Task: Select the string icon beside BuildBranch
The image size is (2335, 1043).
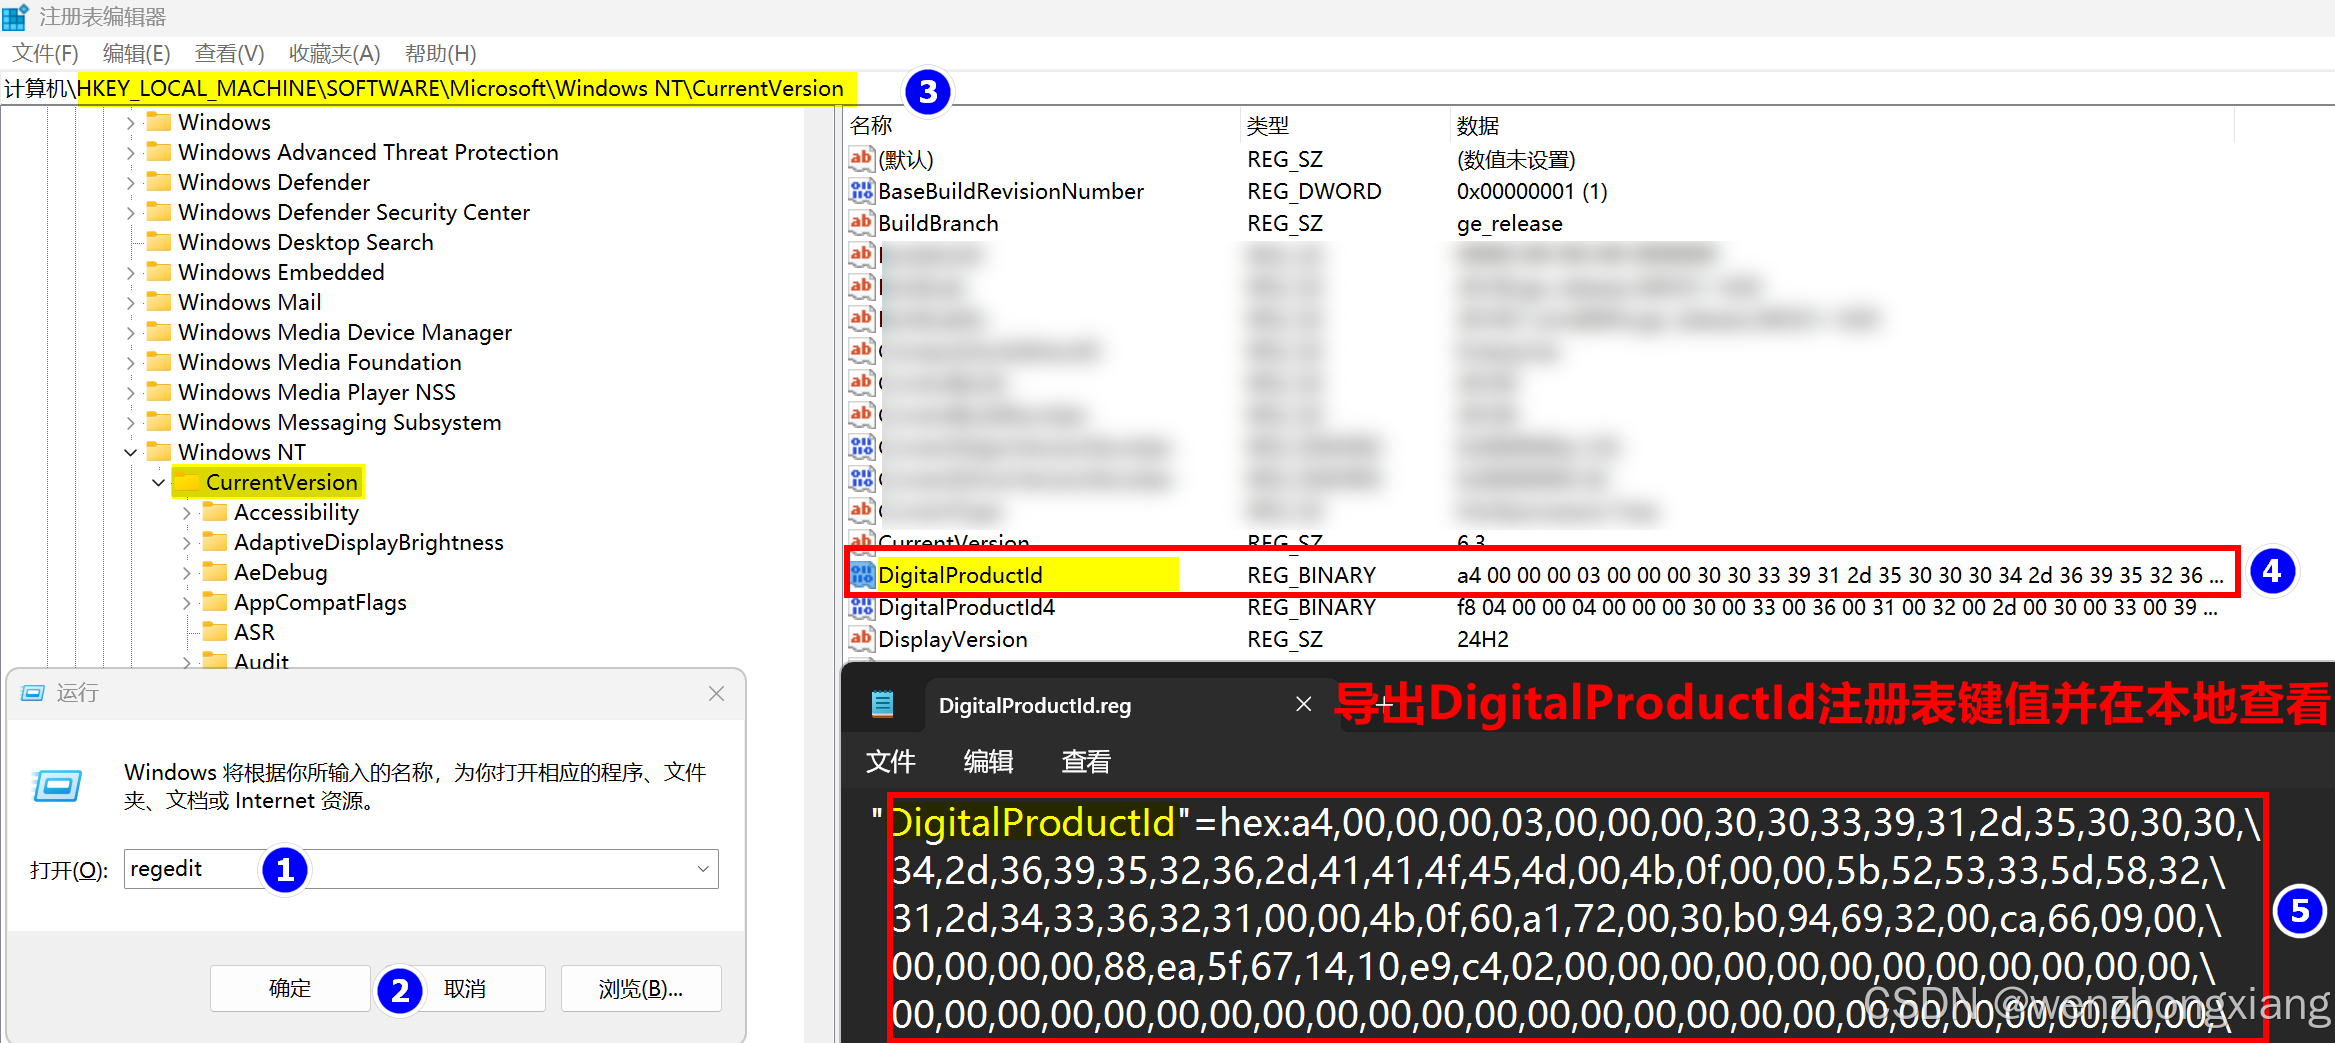Action: [861, 222]
